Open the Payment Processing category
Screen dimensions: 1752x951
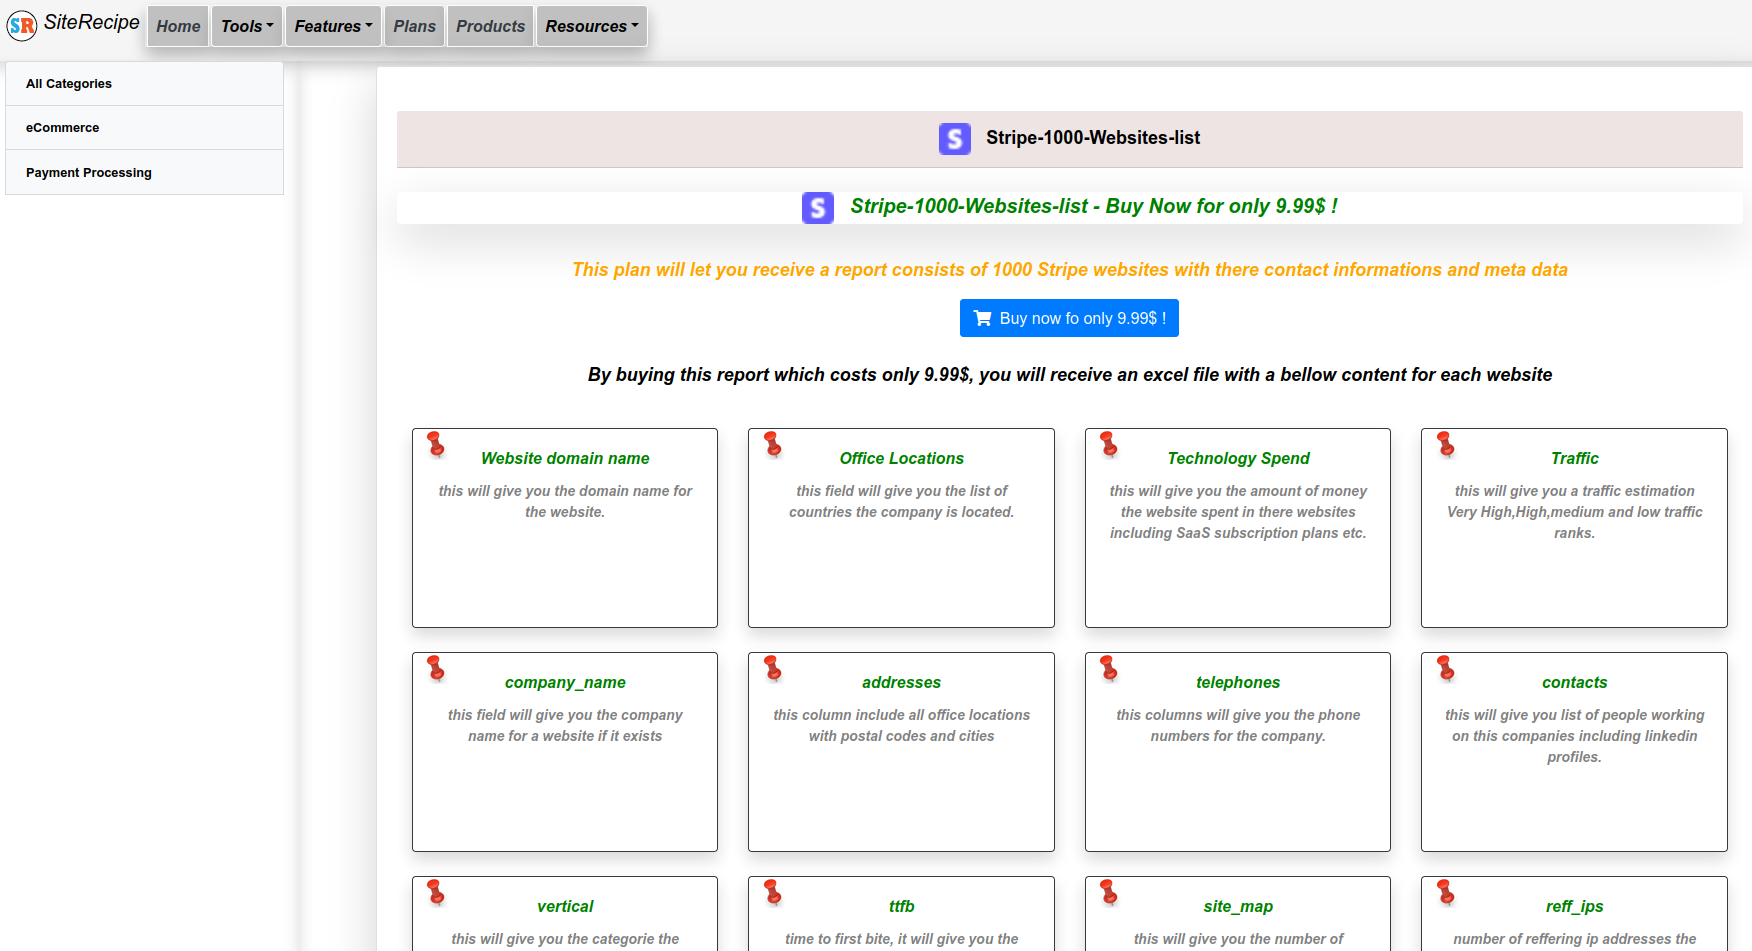[145, 172]
